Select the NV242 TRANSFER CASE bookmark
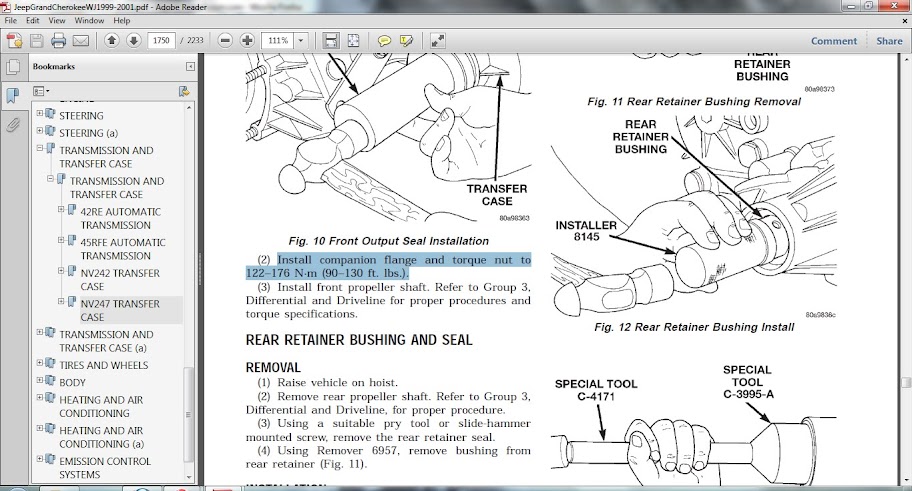912x491 pixels. 120,280
